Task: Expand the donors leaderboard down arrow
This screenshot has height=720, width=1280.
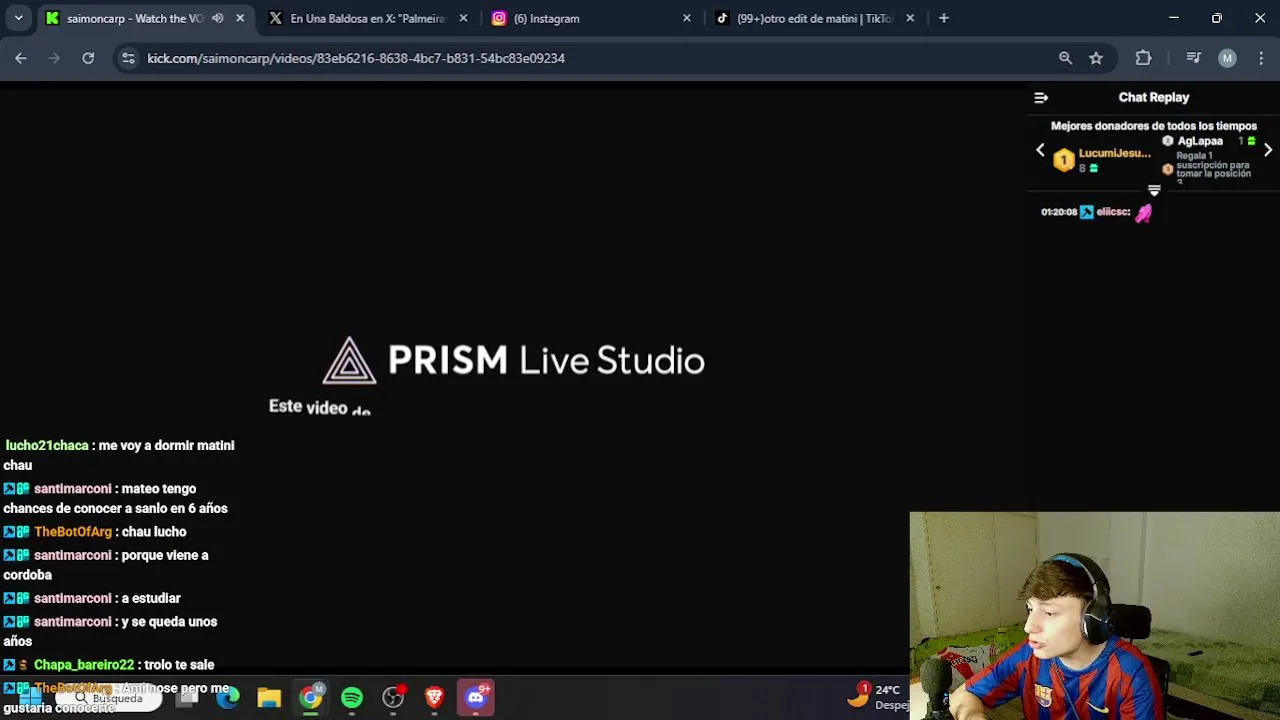Action: pos(1154,190)
